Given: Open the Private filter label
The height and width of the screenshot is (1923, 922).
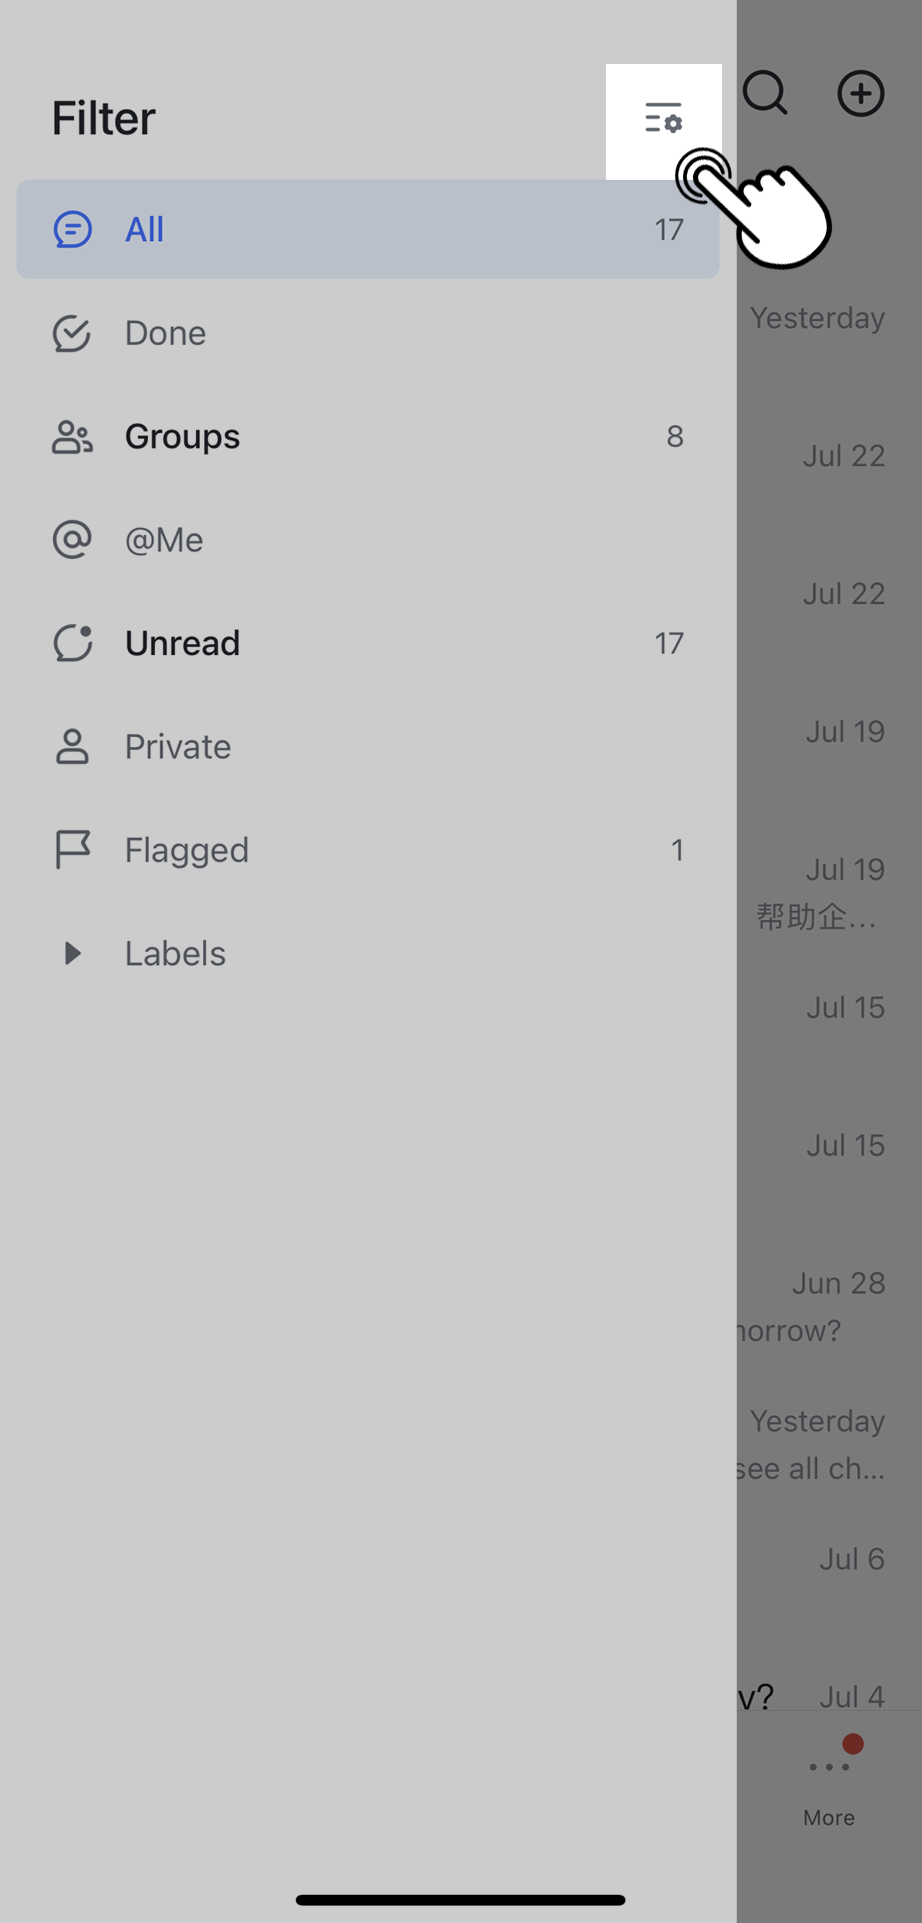Looking at the screenshot, I should pyautogui.click(x=177, y=747).
